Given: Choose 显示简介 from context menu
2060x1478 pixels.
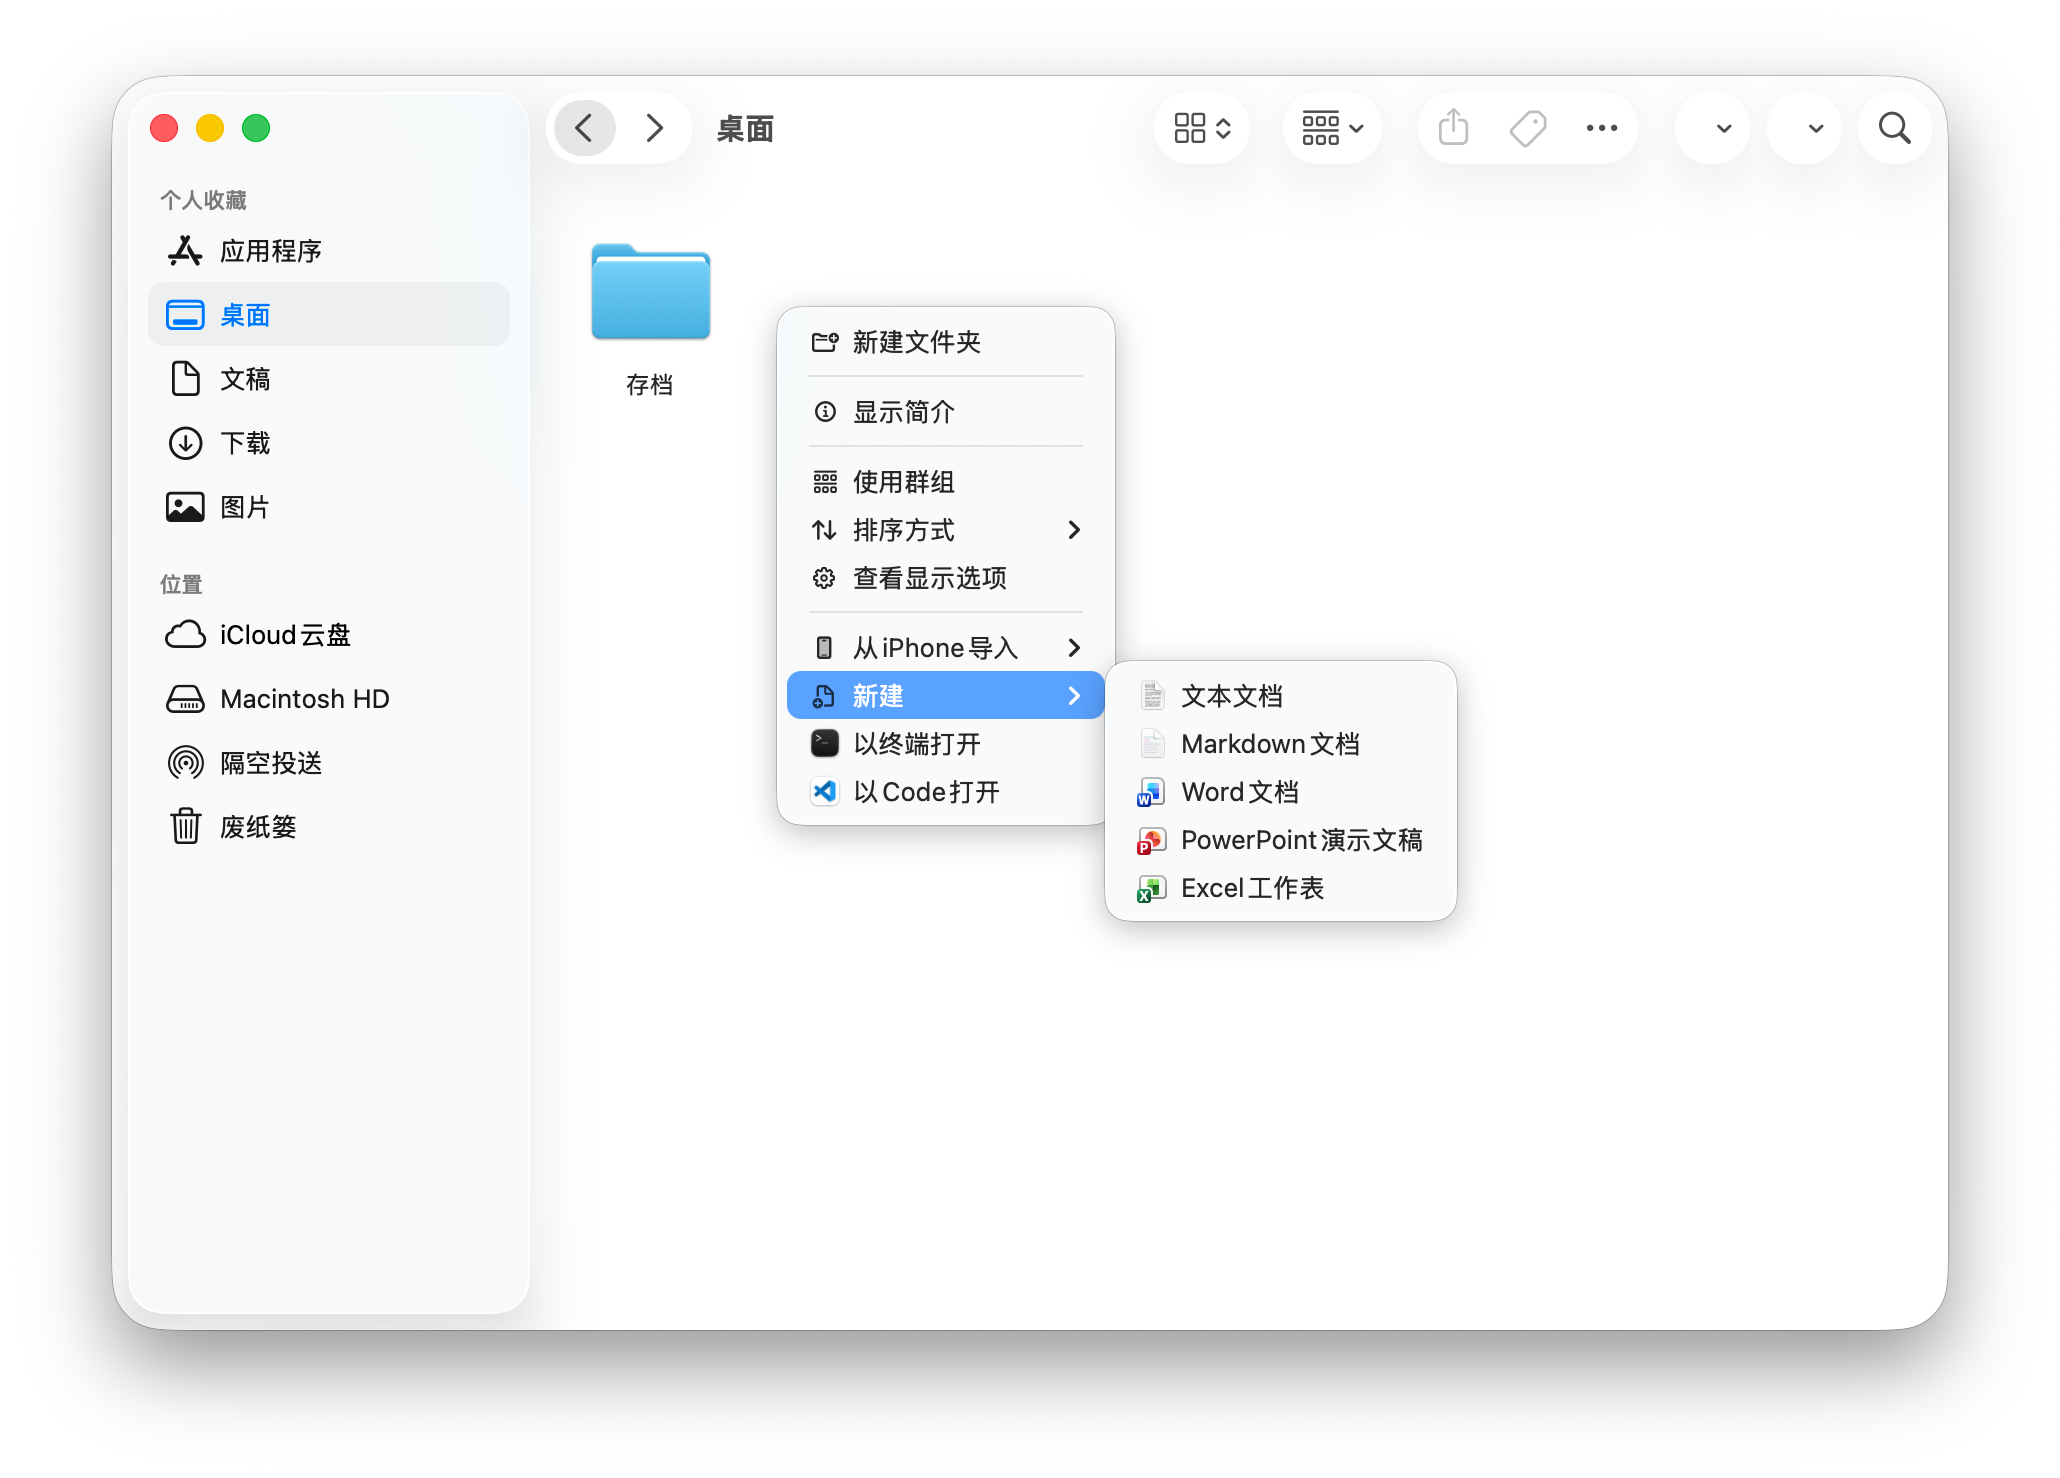Looking at the screenshot, I should (x=946, y=412).
